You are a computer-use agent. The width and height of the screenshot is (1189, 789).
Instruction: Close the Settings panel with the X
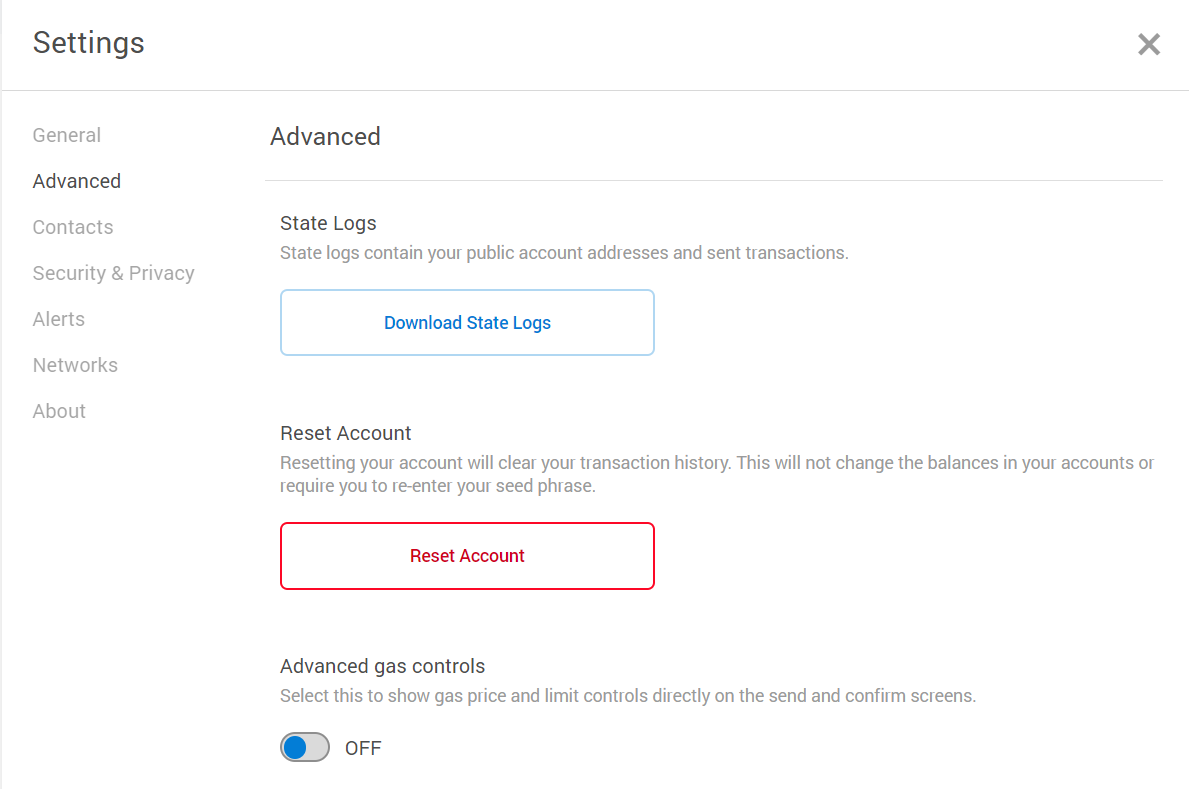coord(1148,44)
